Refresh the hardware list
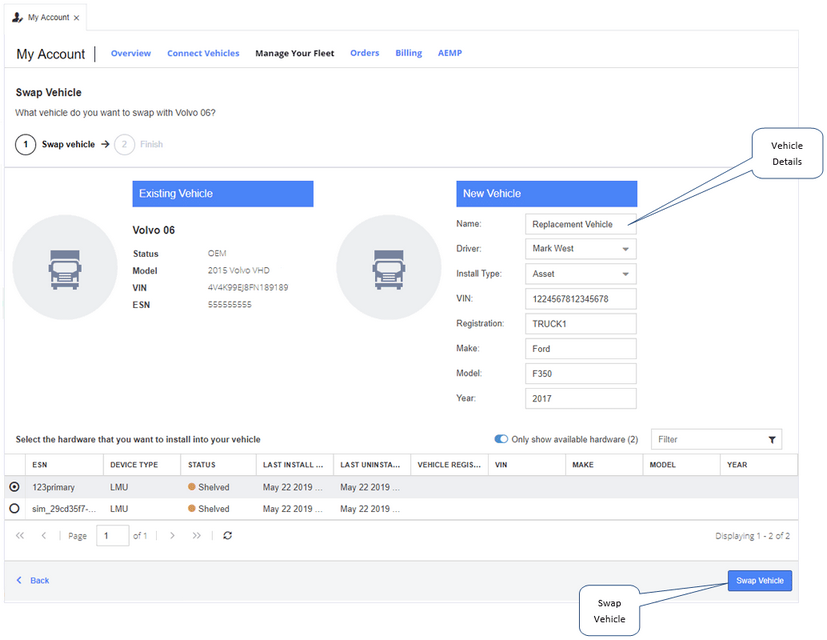 [227, 536]
